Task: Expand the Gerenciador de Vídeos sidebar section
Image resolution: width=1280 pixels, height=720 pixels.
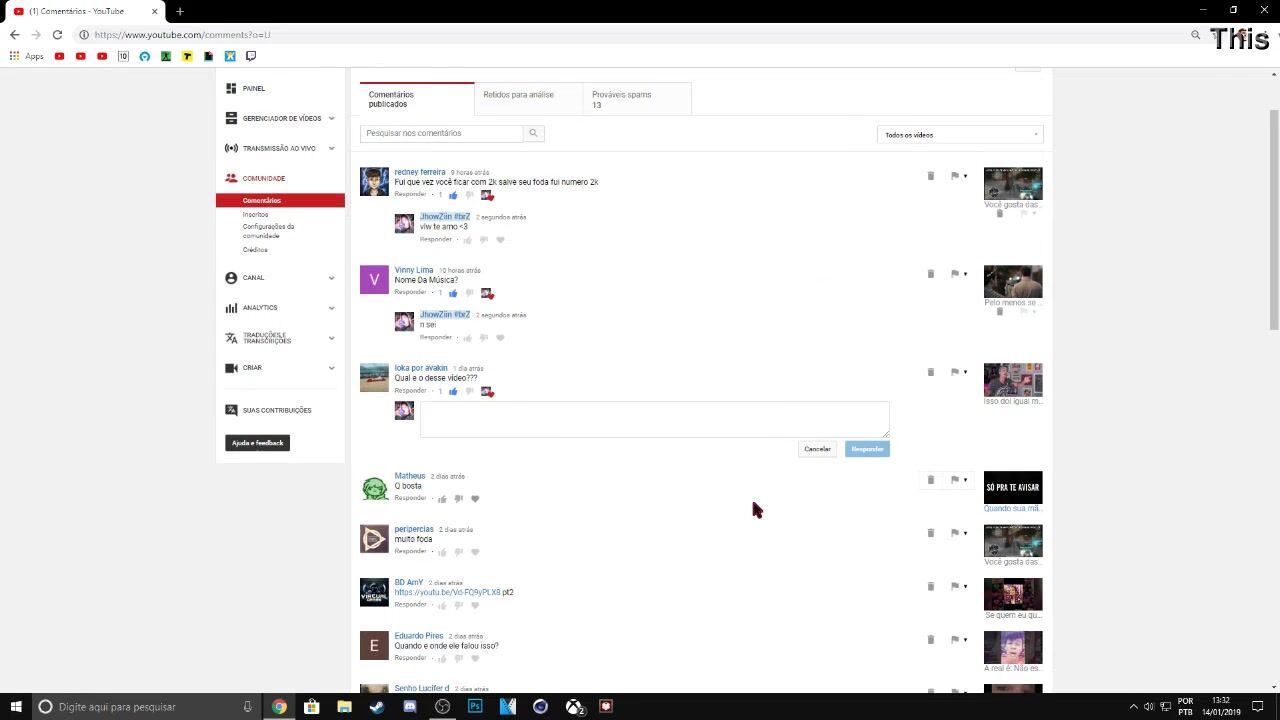Action: (331, 119)
